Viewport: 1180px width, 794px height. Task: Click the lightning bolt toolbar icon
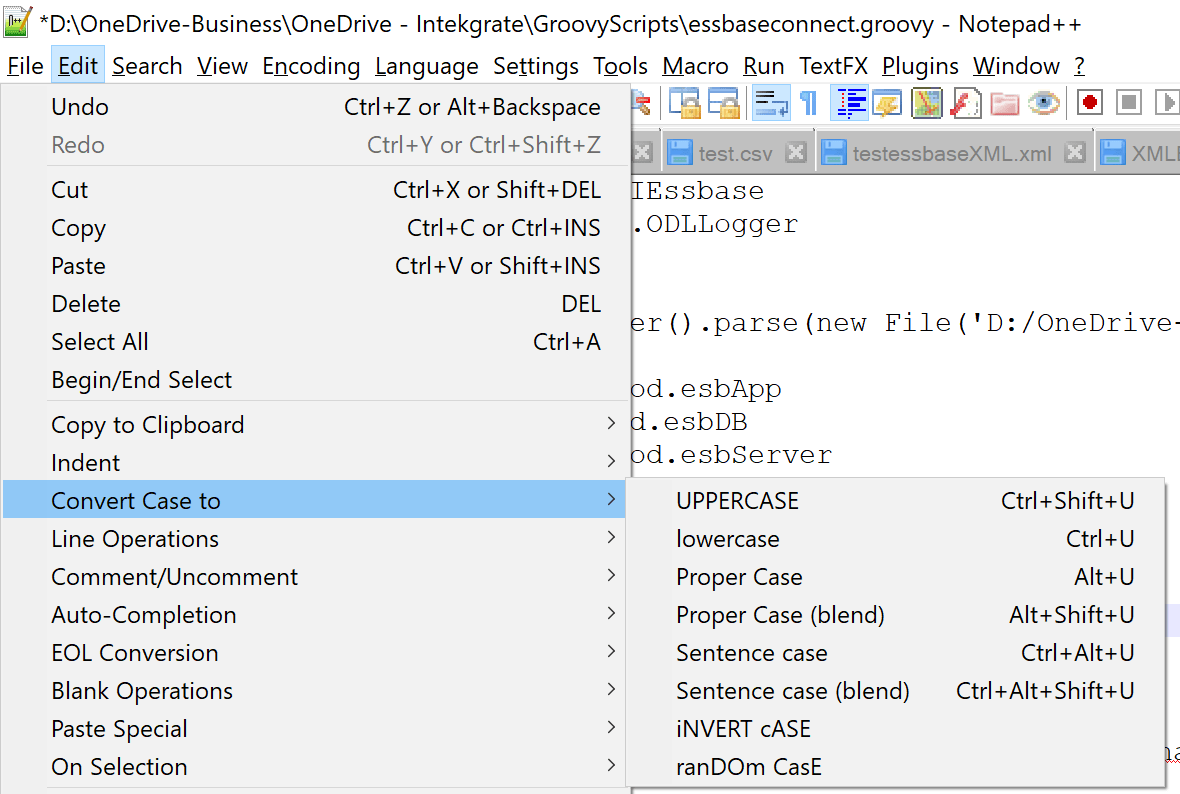(x=965, y=103)
